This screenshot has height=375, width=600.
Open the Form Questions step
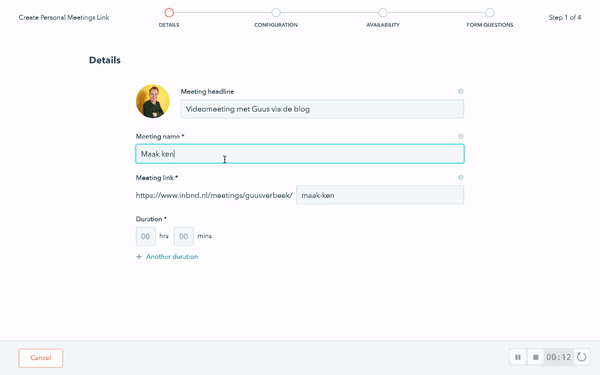click(490, 13)
